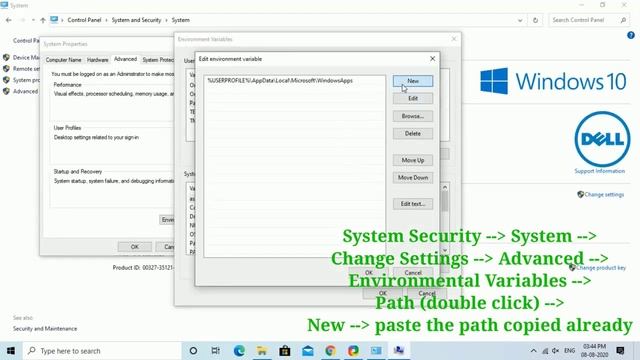Go up one level in Control Panel
Image resolution: width=640 pixels, height=360 pixels.
click(x=43, y=20)
